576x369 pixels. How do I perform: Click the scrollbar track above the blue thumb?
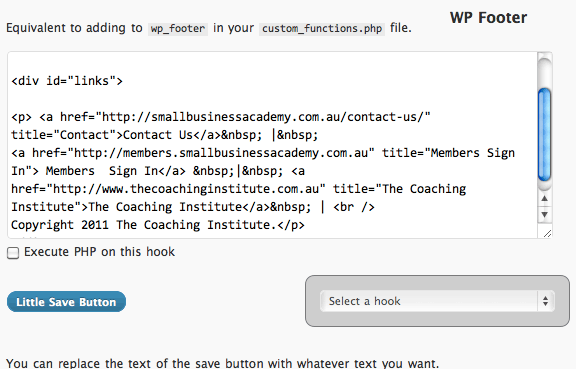click(x=544, y=72)
